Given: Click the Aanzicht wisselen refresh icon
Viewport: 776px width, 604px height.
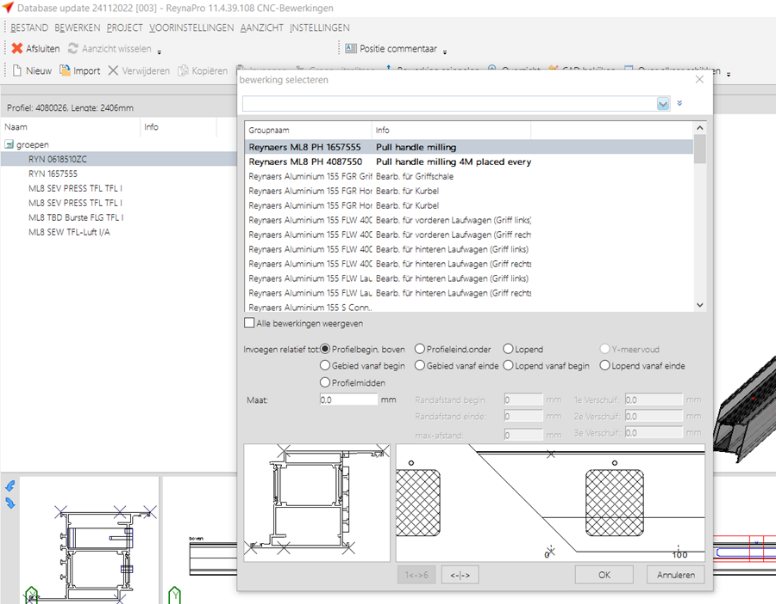Looking at the screenshot, I should pos(73,48).
